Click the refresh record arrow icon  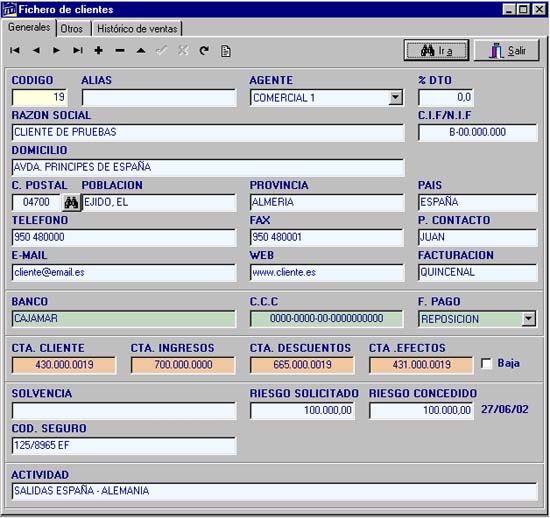pyautogui.click(x=204, y=51)
